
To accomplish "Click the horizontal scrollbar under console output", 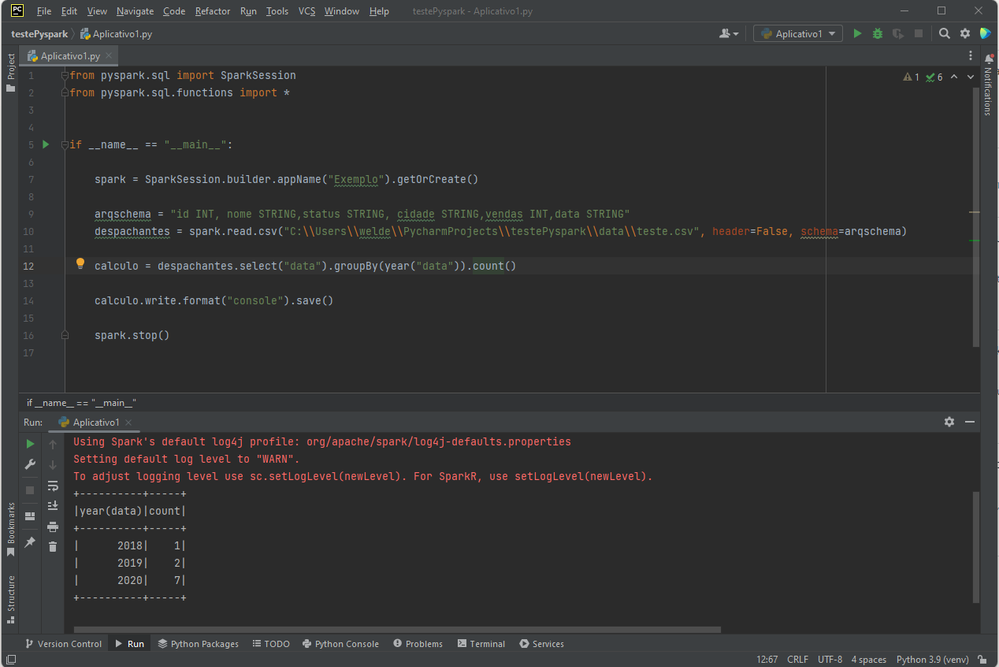I will [x=400, y=630].
